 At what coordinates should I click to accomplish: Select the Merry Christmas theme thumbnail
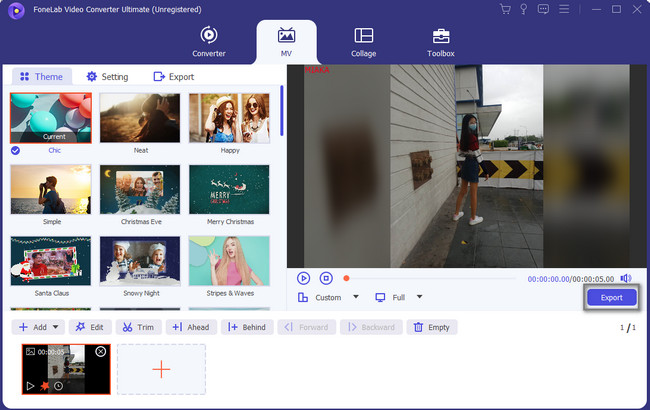[x=229, y=189]
